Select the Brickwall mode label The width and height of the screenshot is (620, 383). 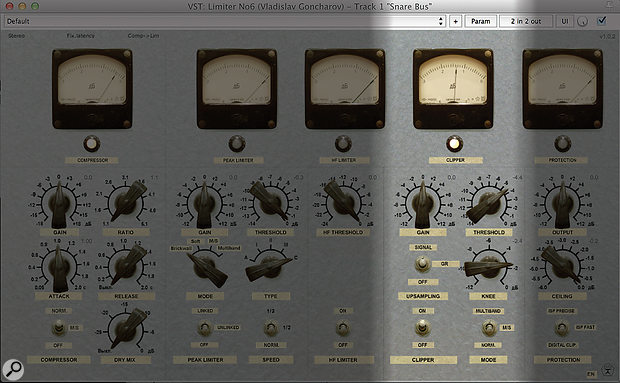[x=181, y=248]
